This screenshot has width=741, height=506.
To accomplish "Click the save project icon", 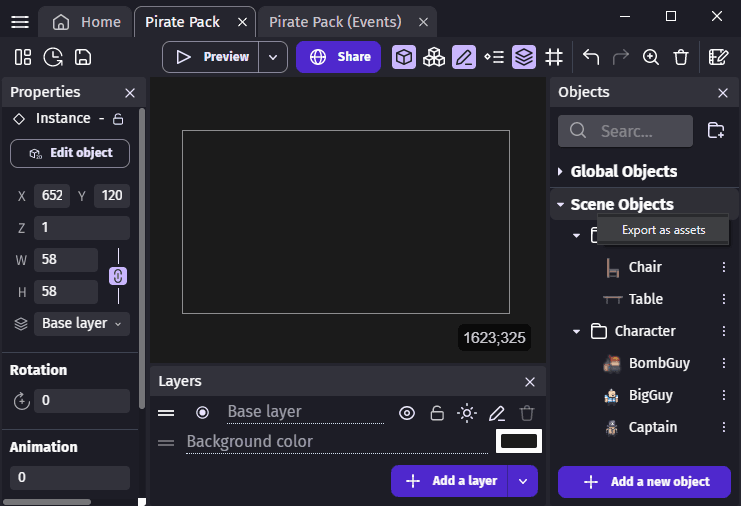I will pyautogui.click(x=83, y=57).
